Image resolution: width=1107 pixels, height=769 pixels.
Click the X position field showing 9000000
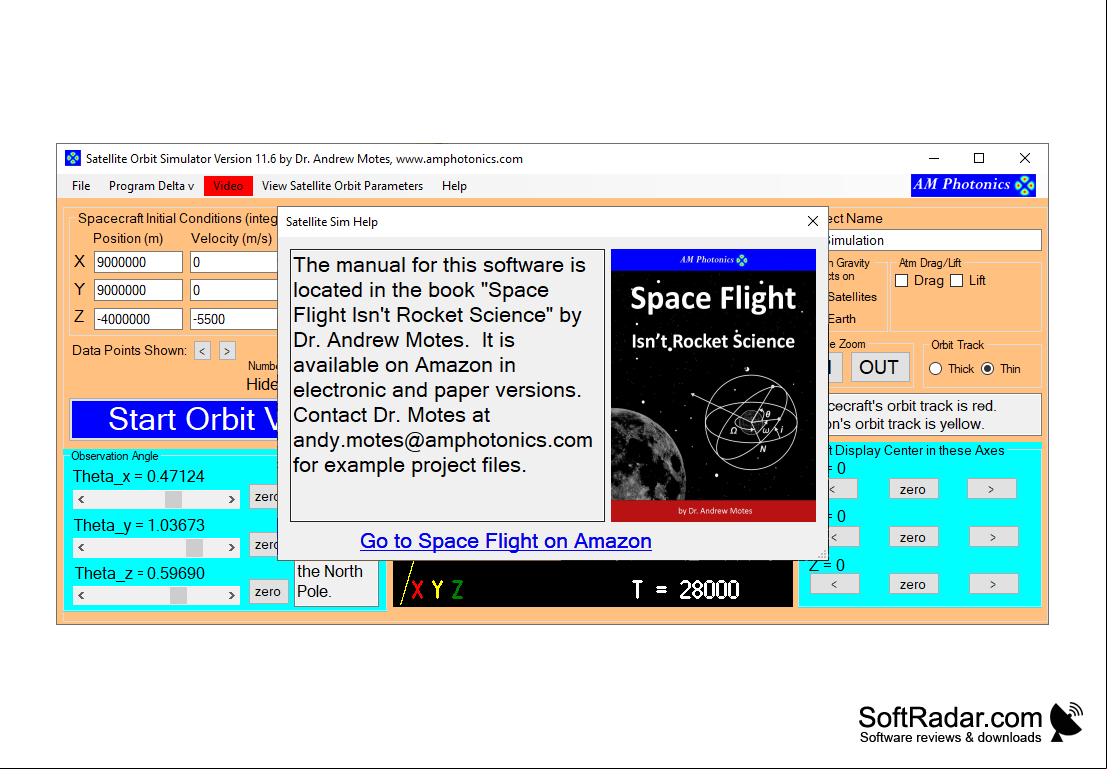click(138, 262)
